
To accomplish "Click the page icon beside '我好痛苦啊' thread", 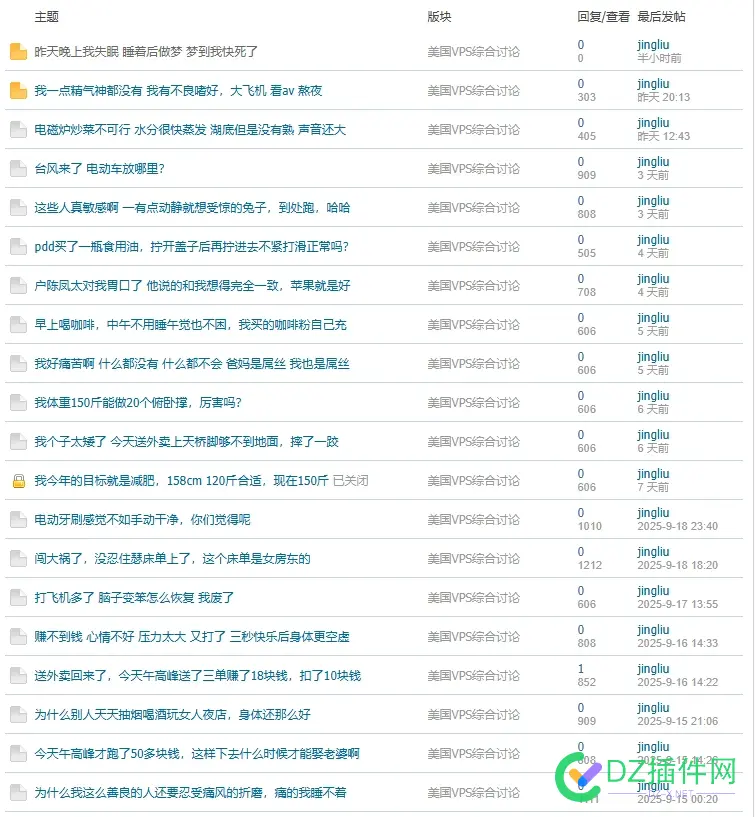I will click(x=18, y=364).
